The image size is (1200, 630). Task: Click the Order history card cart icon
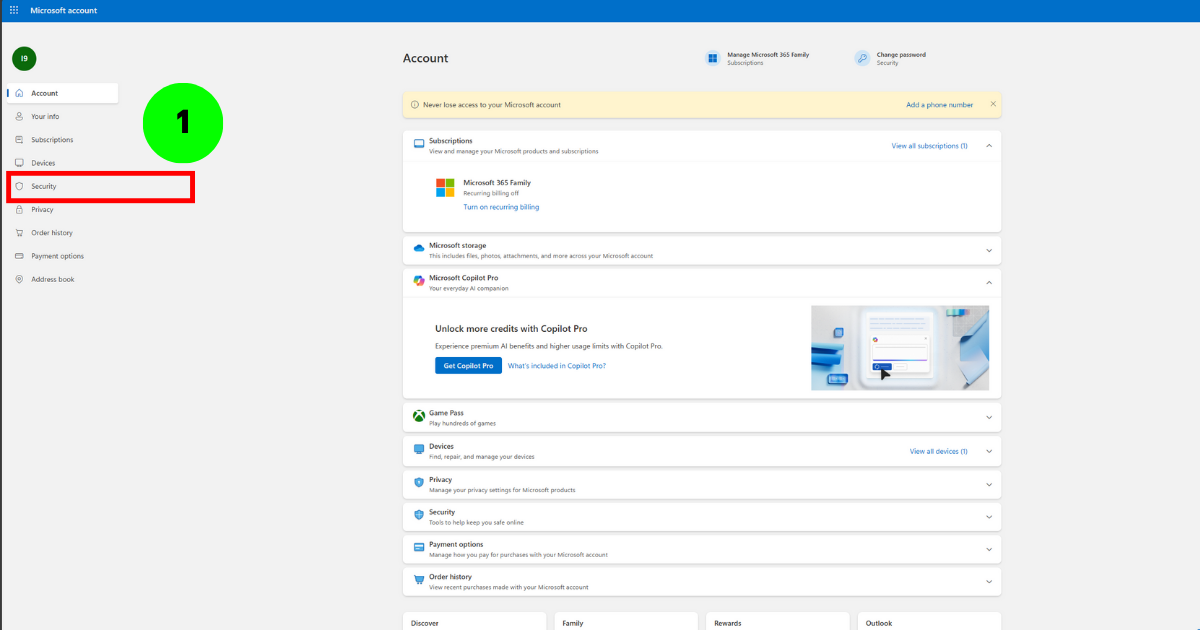click(419, 580)
